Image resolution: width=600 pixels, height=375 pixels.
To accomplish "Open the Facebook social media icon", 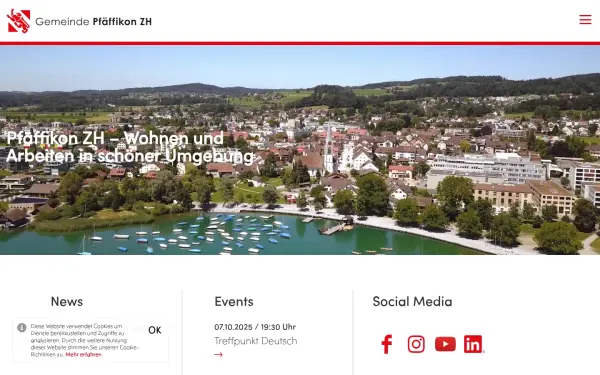I will (387, 344).
